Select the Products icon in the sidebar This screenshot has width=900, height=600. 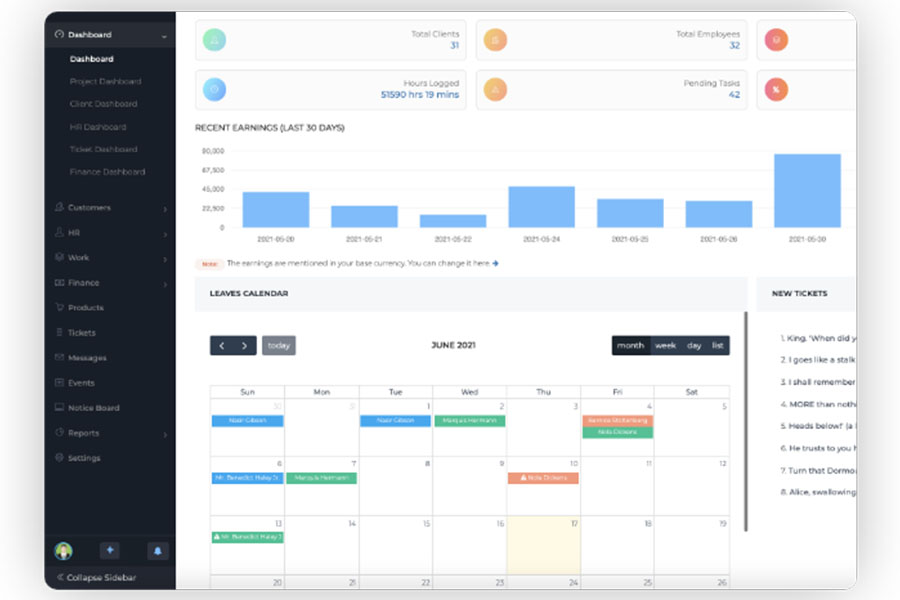pyautogui.click(x=59, y=307)
